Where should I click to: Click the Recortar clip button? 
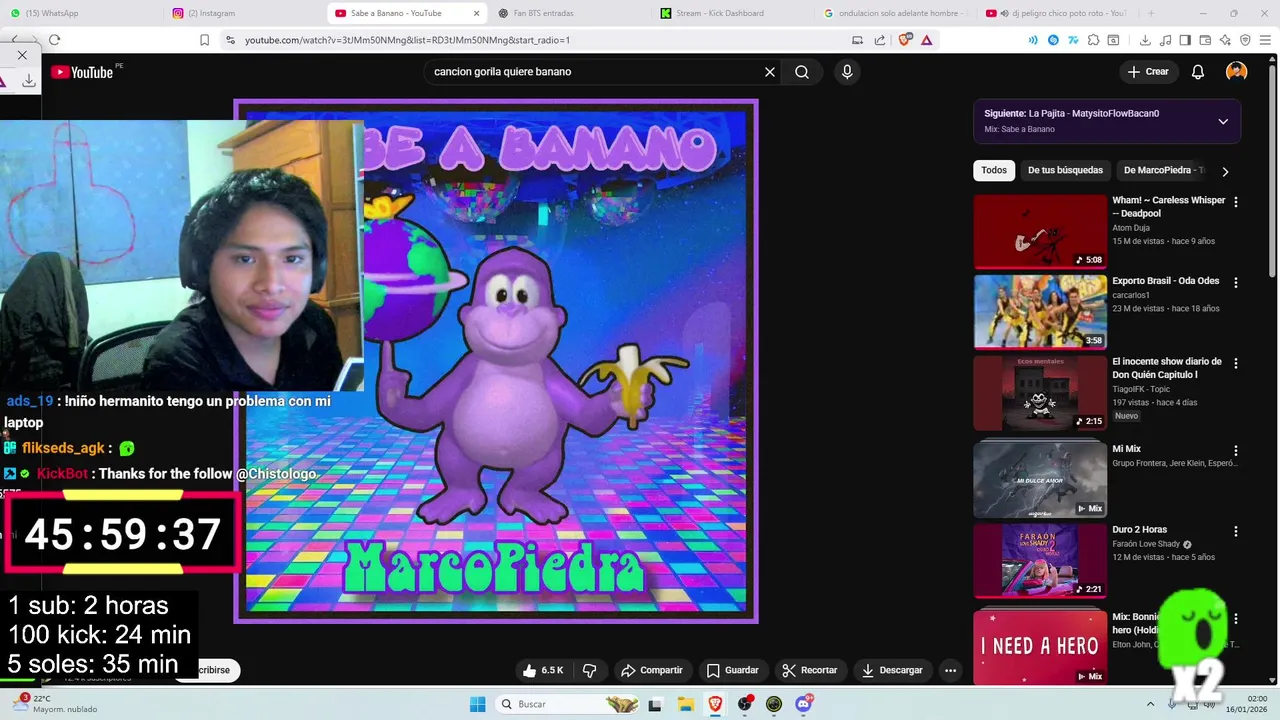[810, 670]
